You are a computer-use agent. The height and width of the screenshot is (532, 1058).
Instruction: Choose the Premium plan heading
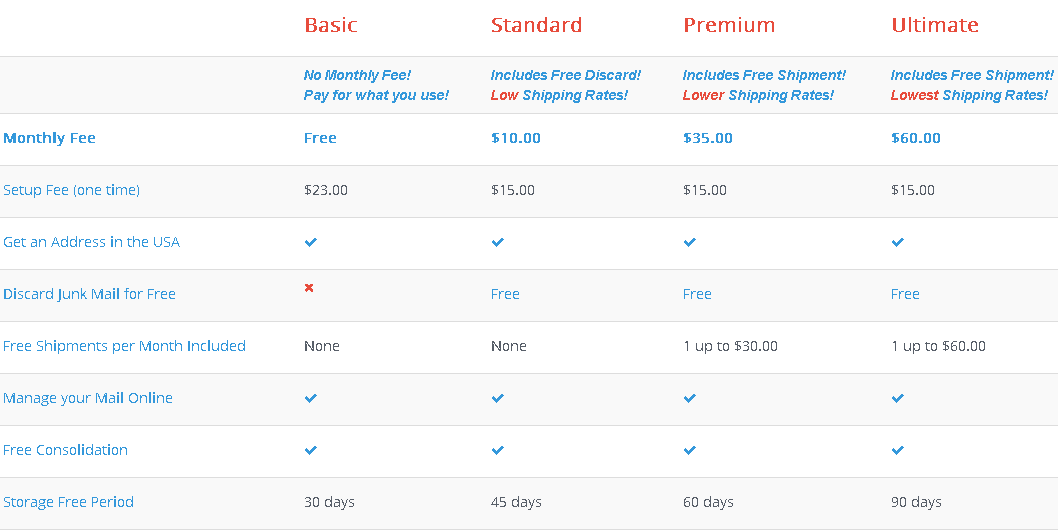tap(729, 25)
